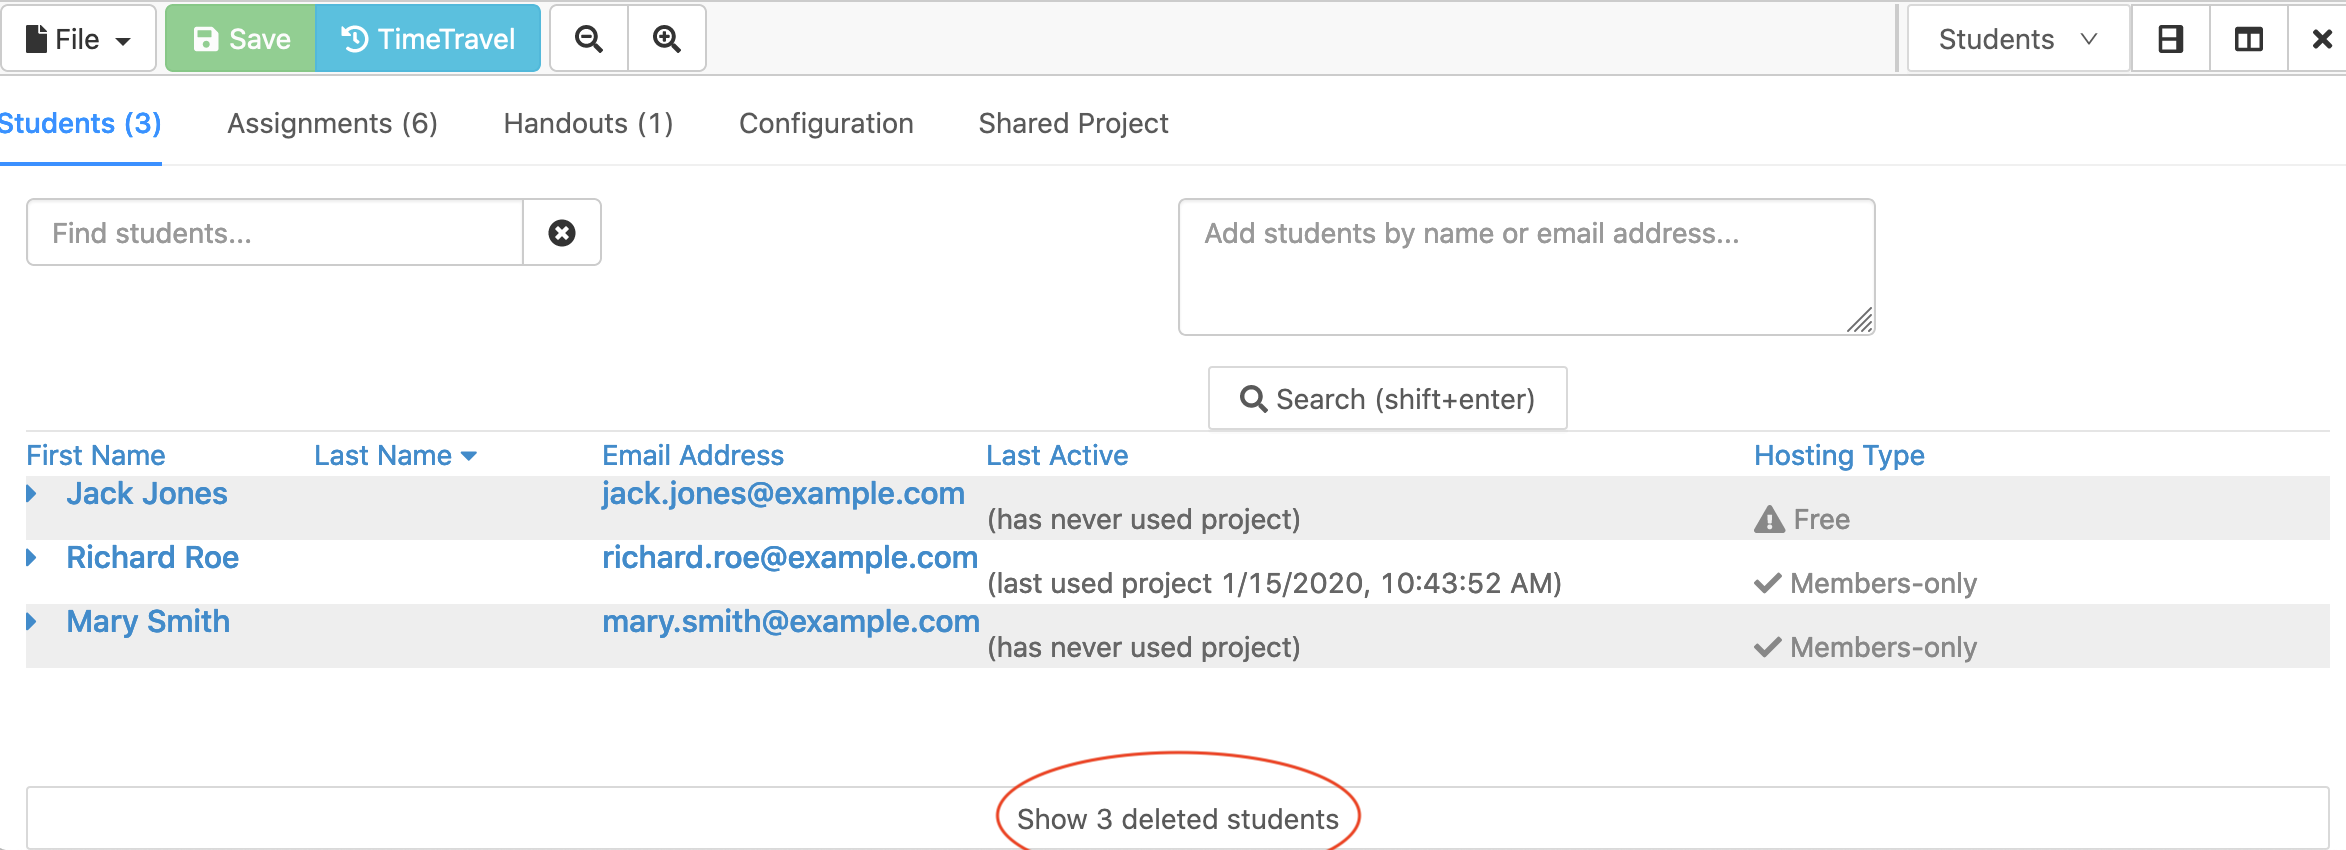The height and width of the screenshot is (850, 2346).
Task: Click the zoom out magnifier icon
Action: 589,39
